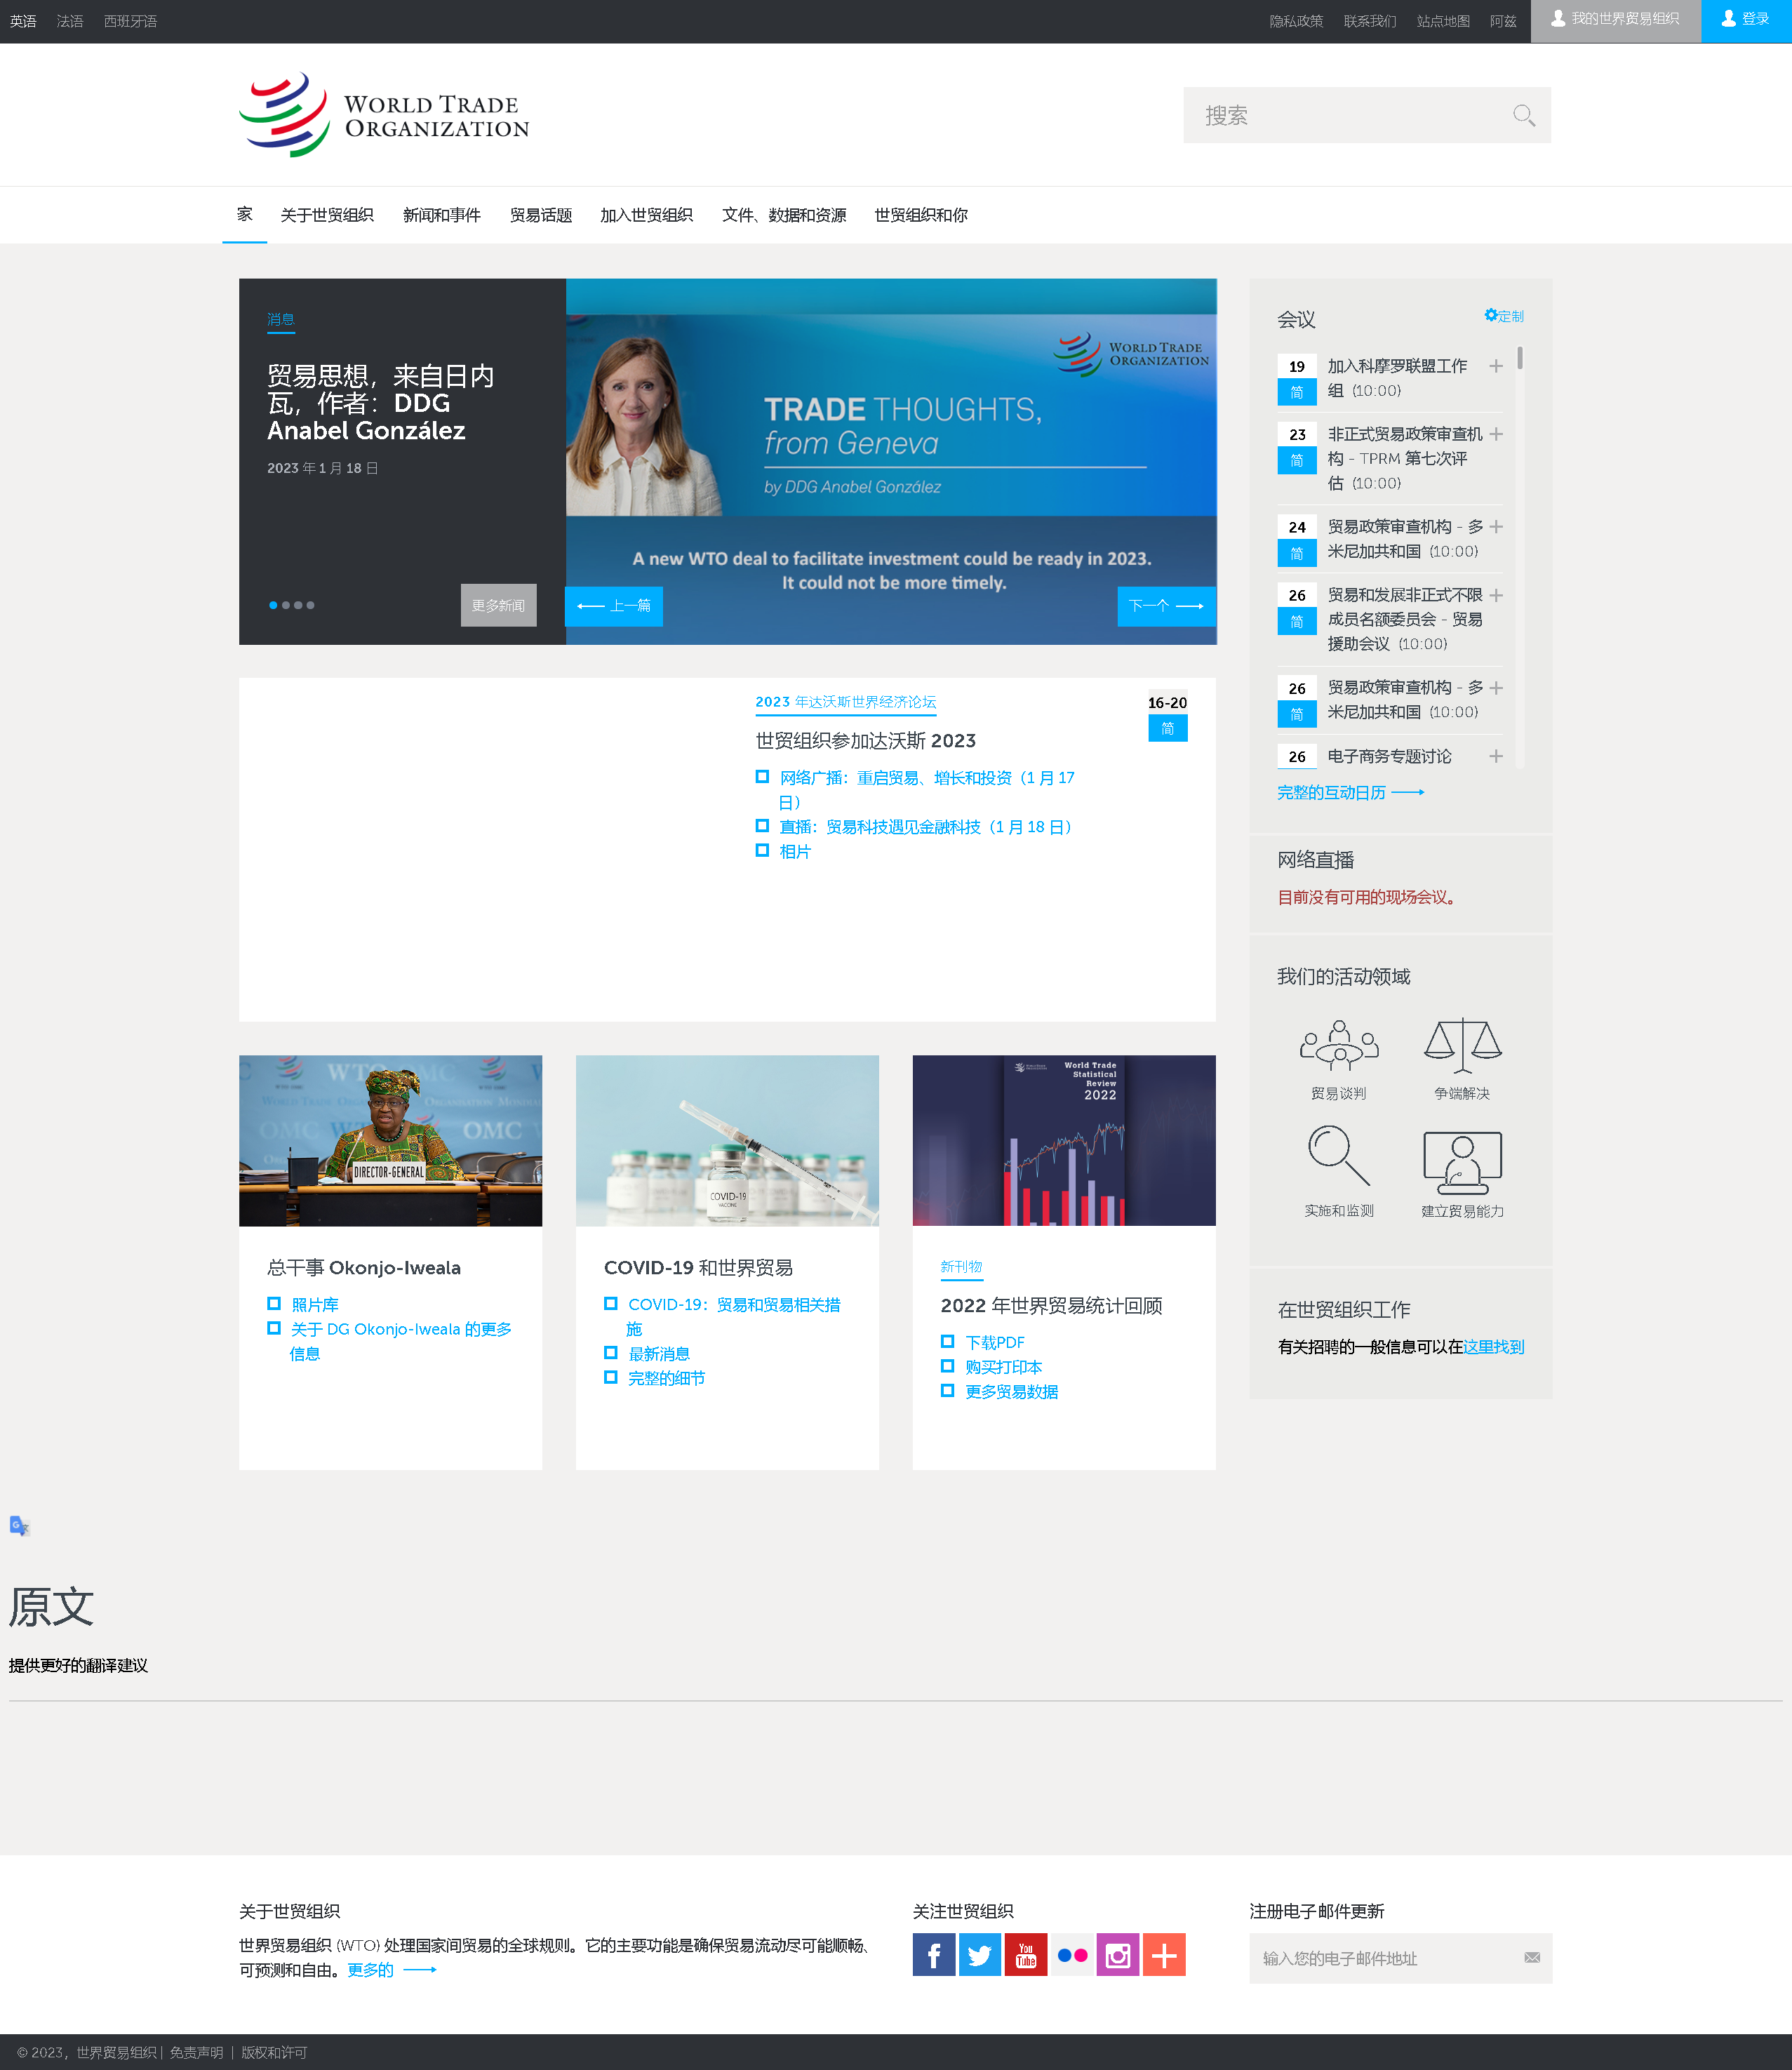Viewport: 1792px width, 2070px height.
Task: Click the trade negotiations people icon
Action: (x=1338, y=1046)
